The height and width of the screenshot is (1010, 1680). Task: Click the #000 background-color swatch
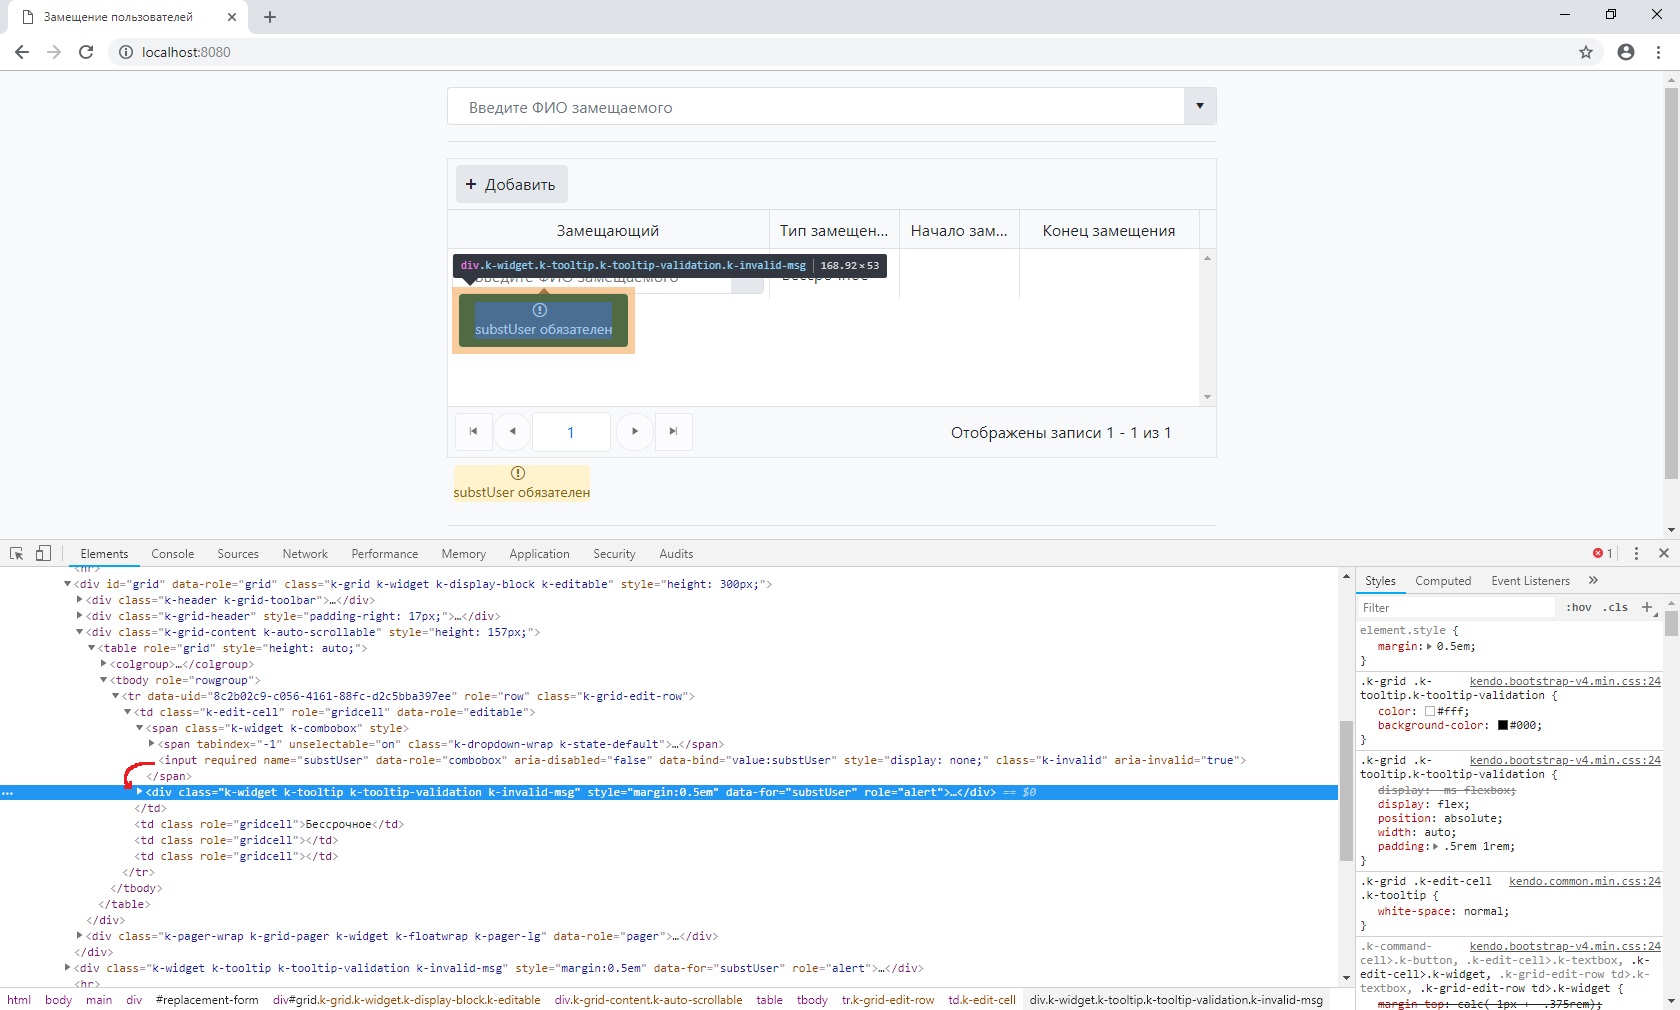coord(1503,725)
